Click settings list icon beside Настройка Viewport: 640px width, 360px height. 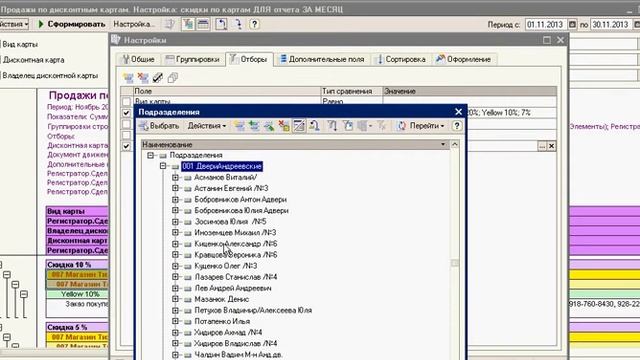(x=169, y=24)
